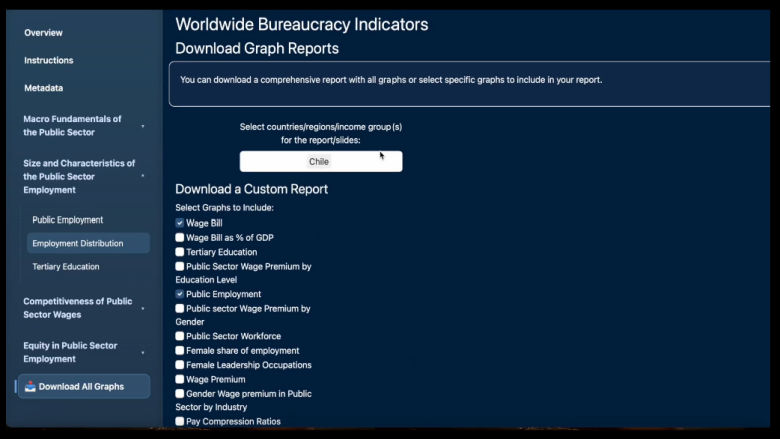Check Female share of employment
The width and height of the screenshot is (780, 439).
(x=180, y=350)
